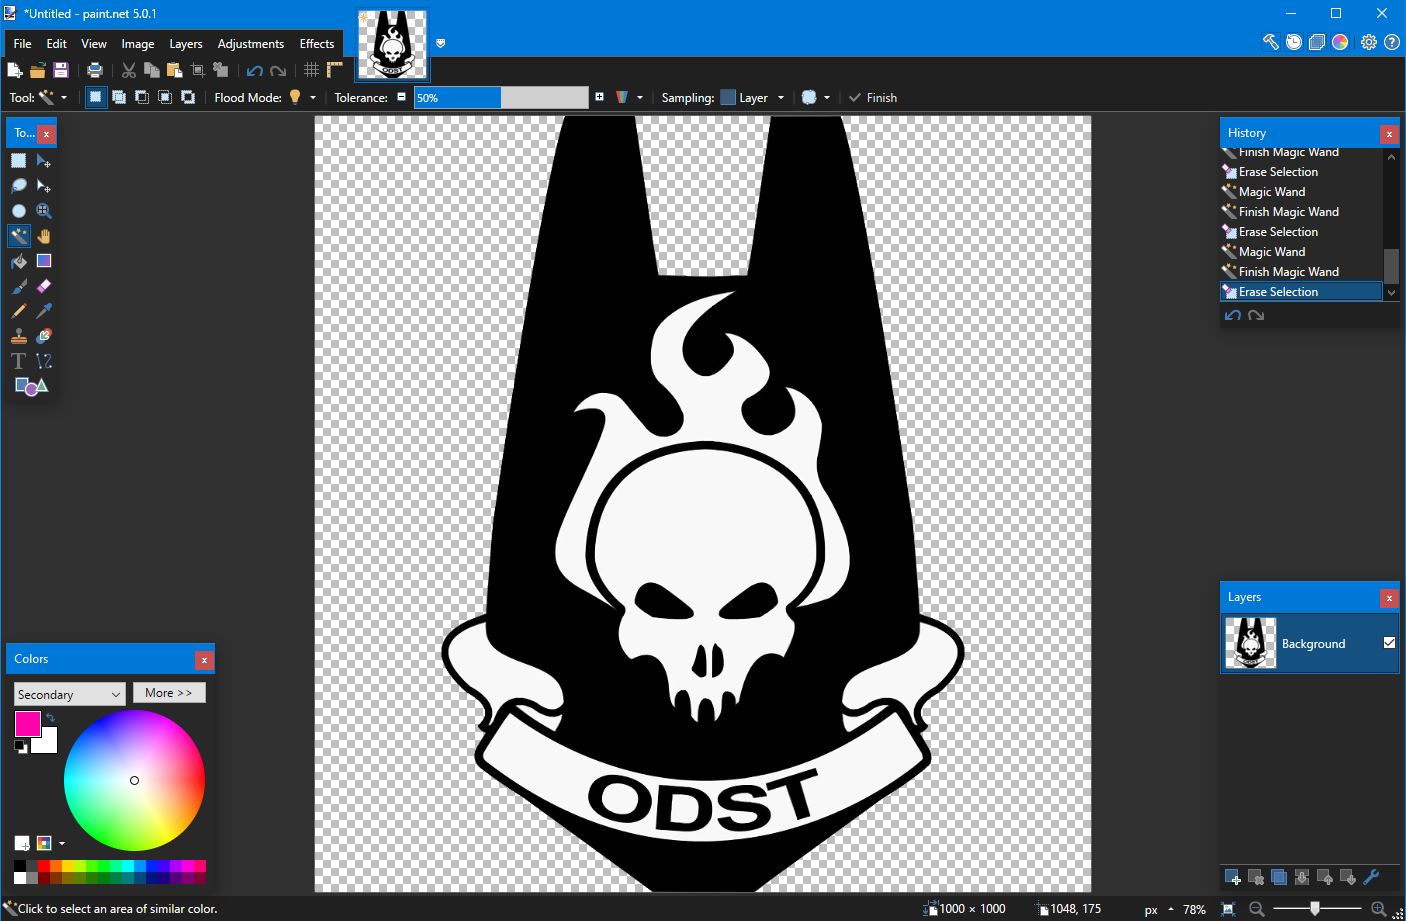Set selection mode to Invert (xor)
Image resolution: width=1406 pixels, height=921 pixels.
coord(188,97)
